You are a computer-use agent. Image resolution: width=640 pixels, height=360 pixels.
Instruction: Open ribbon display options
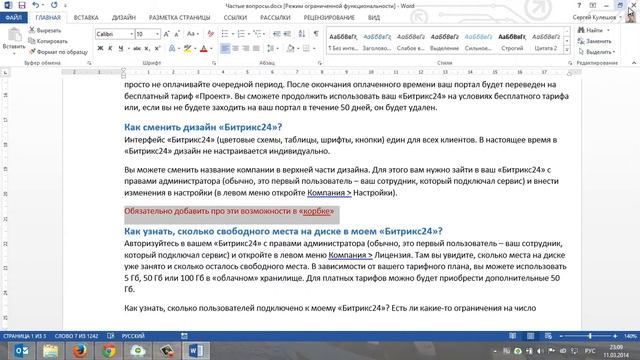(593, 5)
